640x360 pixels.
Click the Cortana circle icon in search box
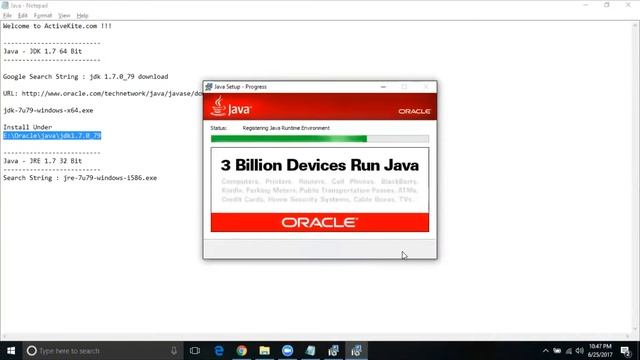coord(32,351)
